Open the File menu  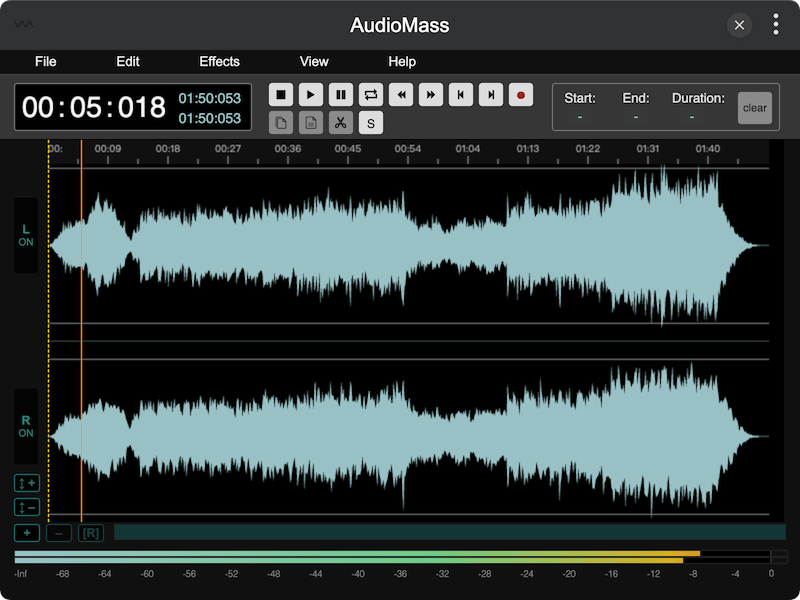(x=45, y=62)
